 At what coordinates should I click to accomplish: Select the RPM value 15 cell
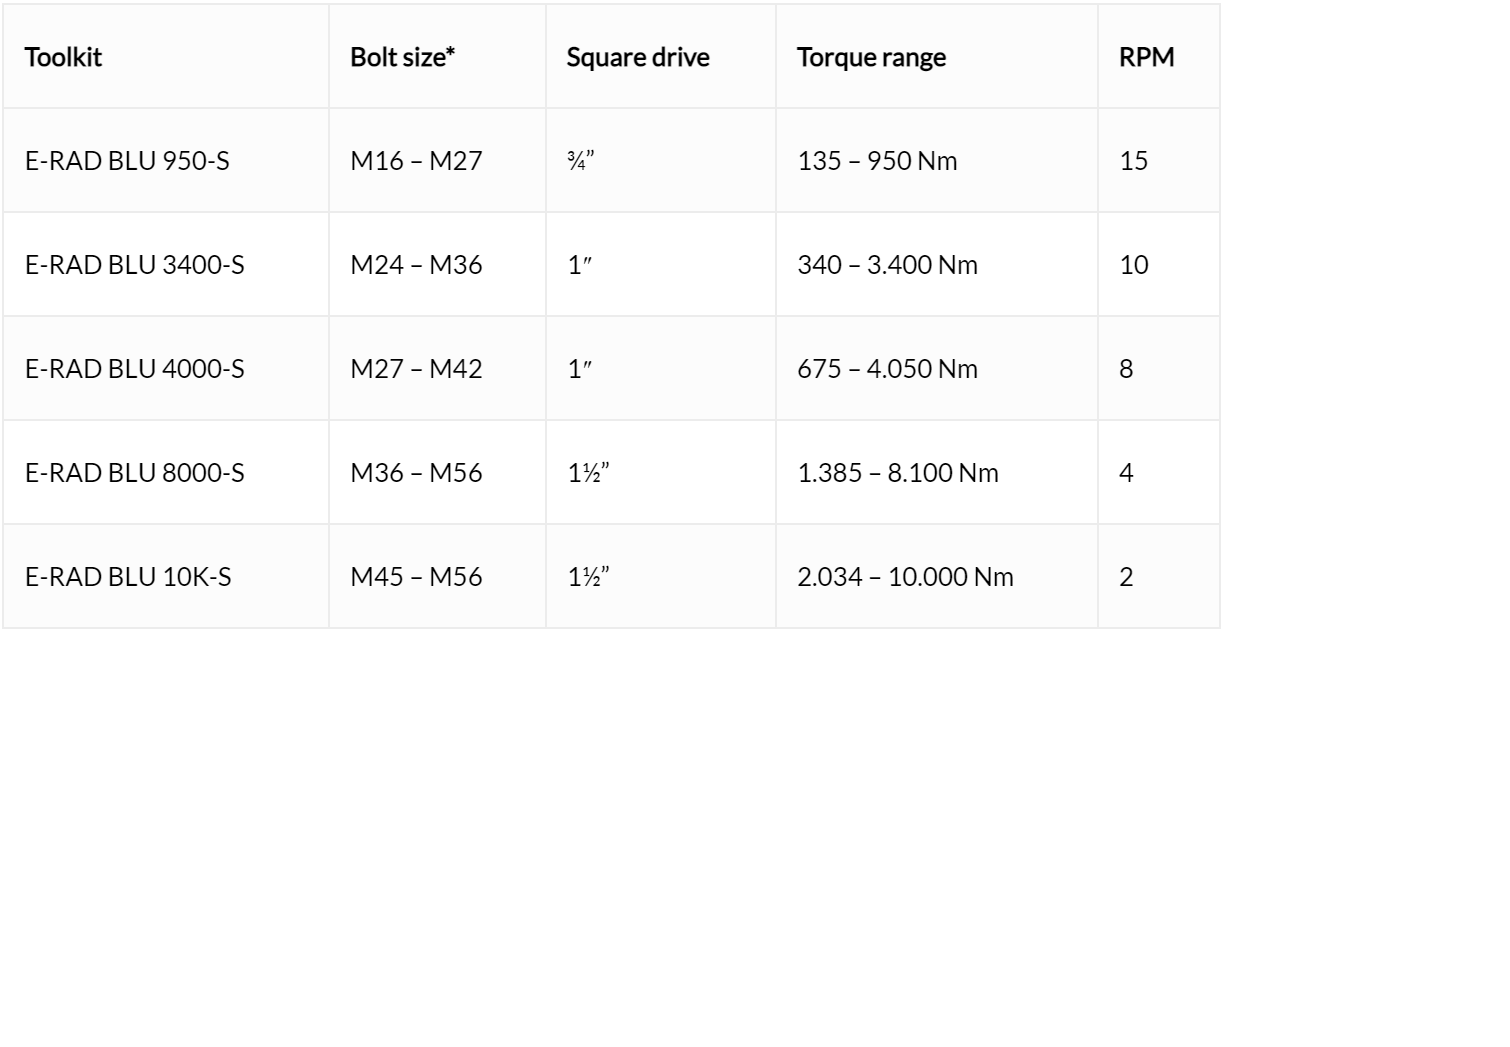point(1159,160)
